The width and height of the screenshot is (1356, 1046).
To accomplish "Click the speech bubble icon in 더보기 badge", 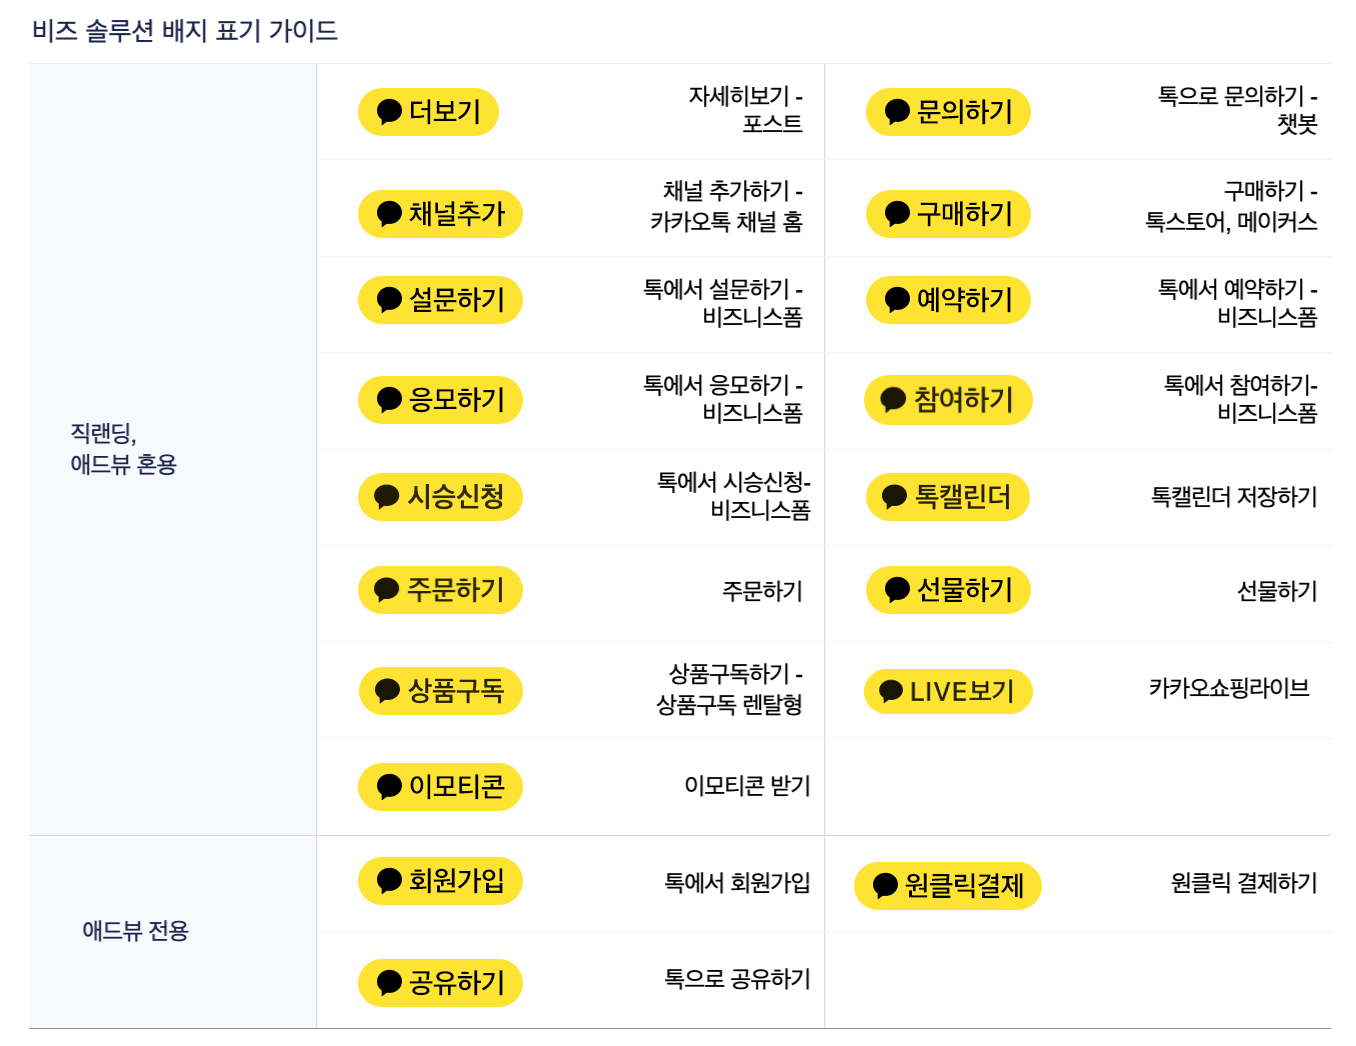I will click(389, 112).
